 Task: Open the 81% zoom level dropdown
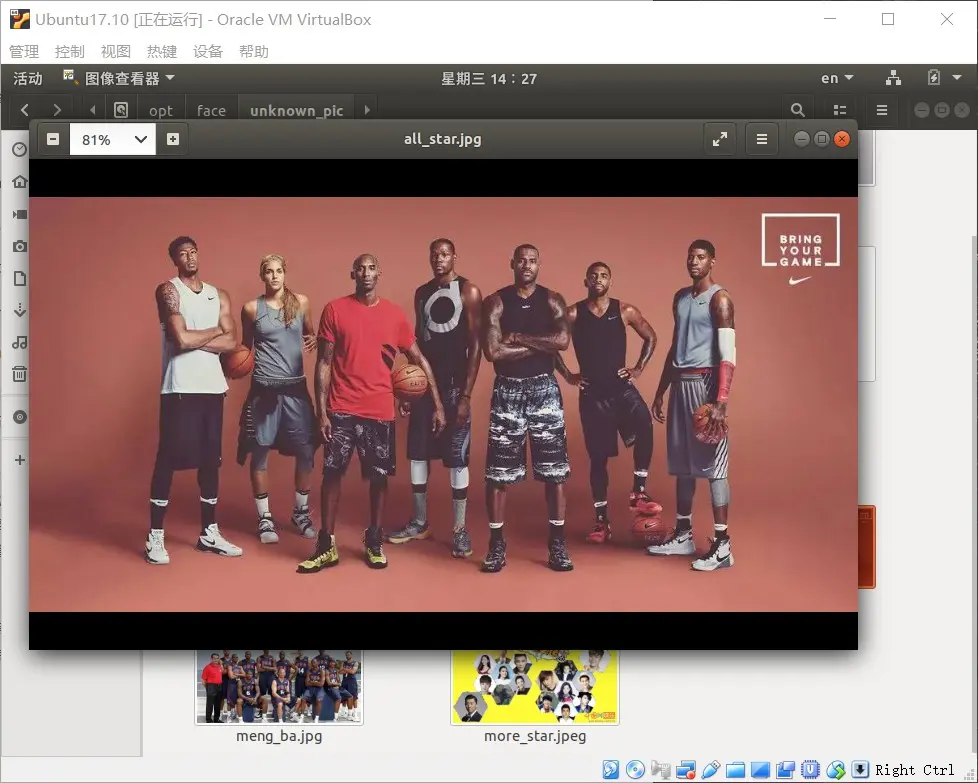pyautogui.click(x=112, y=139)
